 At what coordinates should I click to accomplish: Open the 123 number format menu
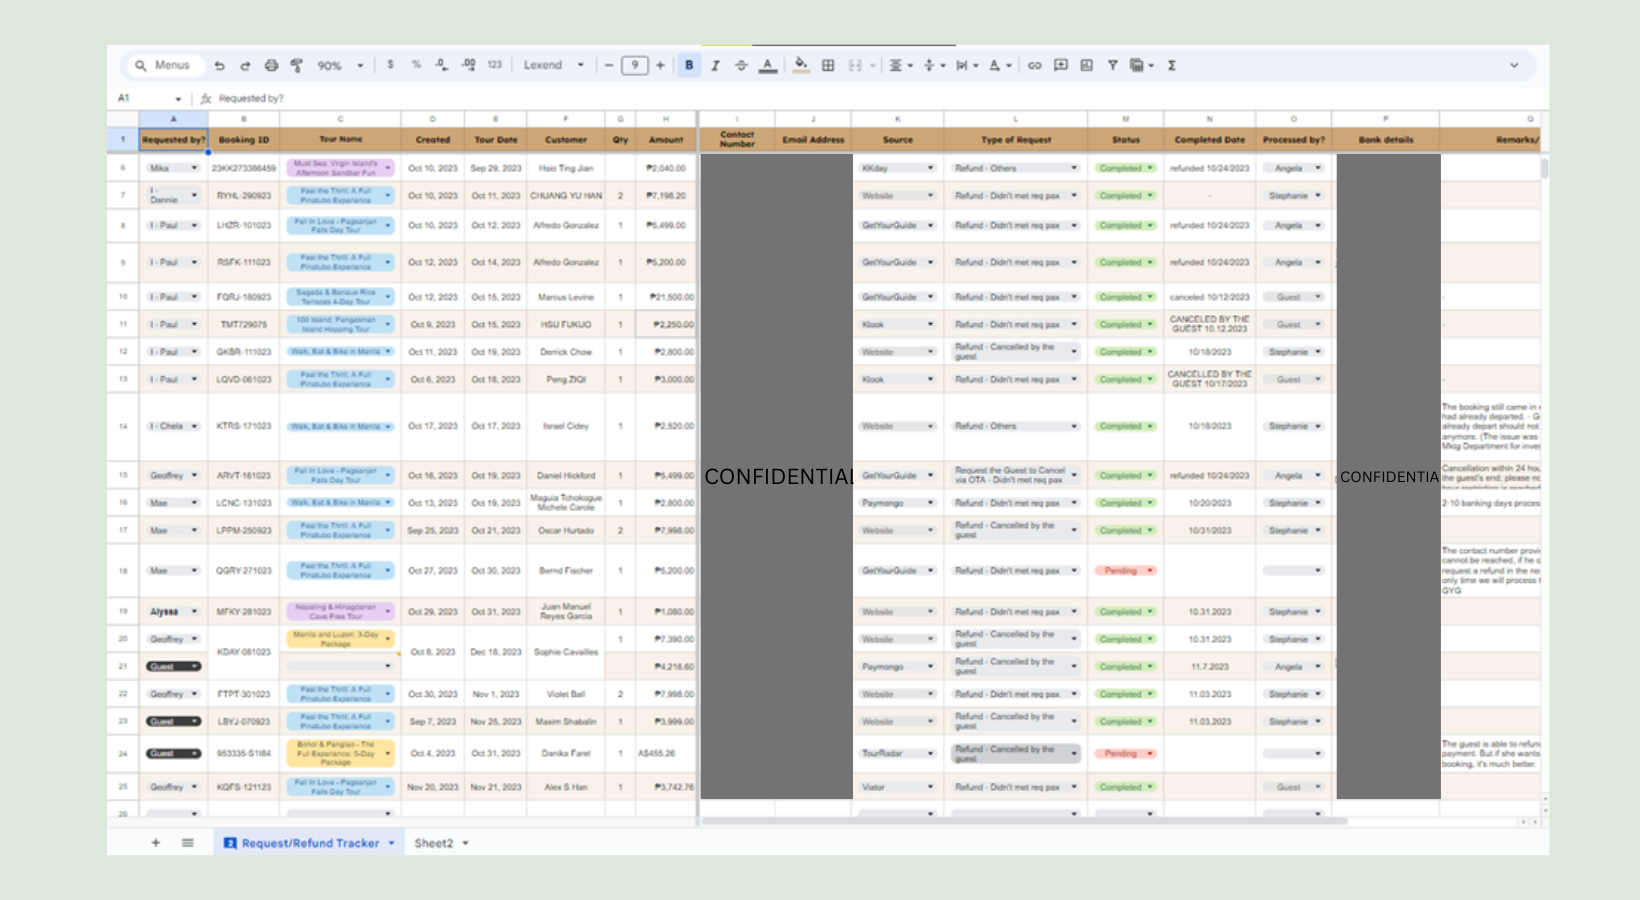tap(495, 65)
